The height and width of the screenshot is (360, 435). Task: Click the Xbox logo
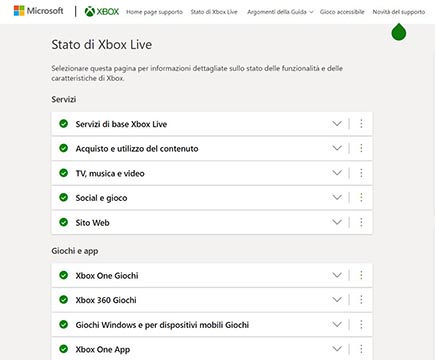click(102, 12)
